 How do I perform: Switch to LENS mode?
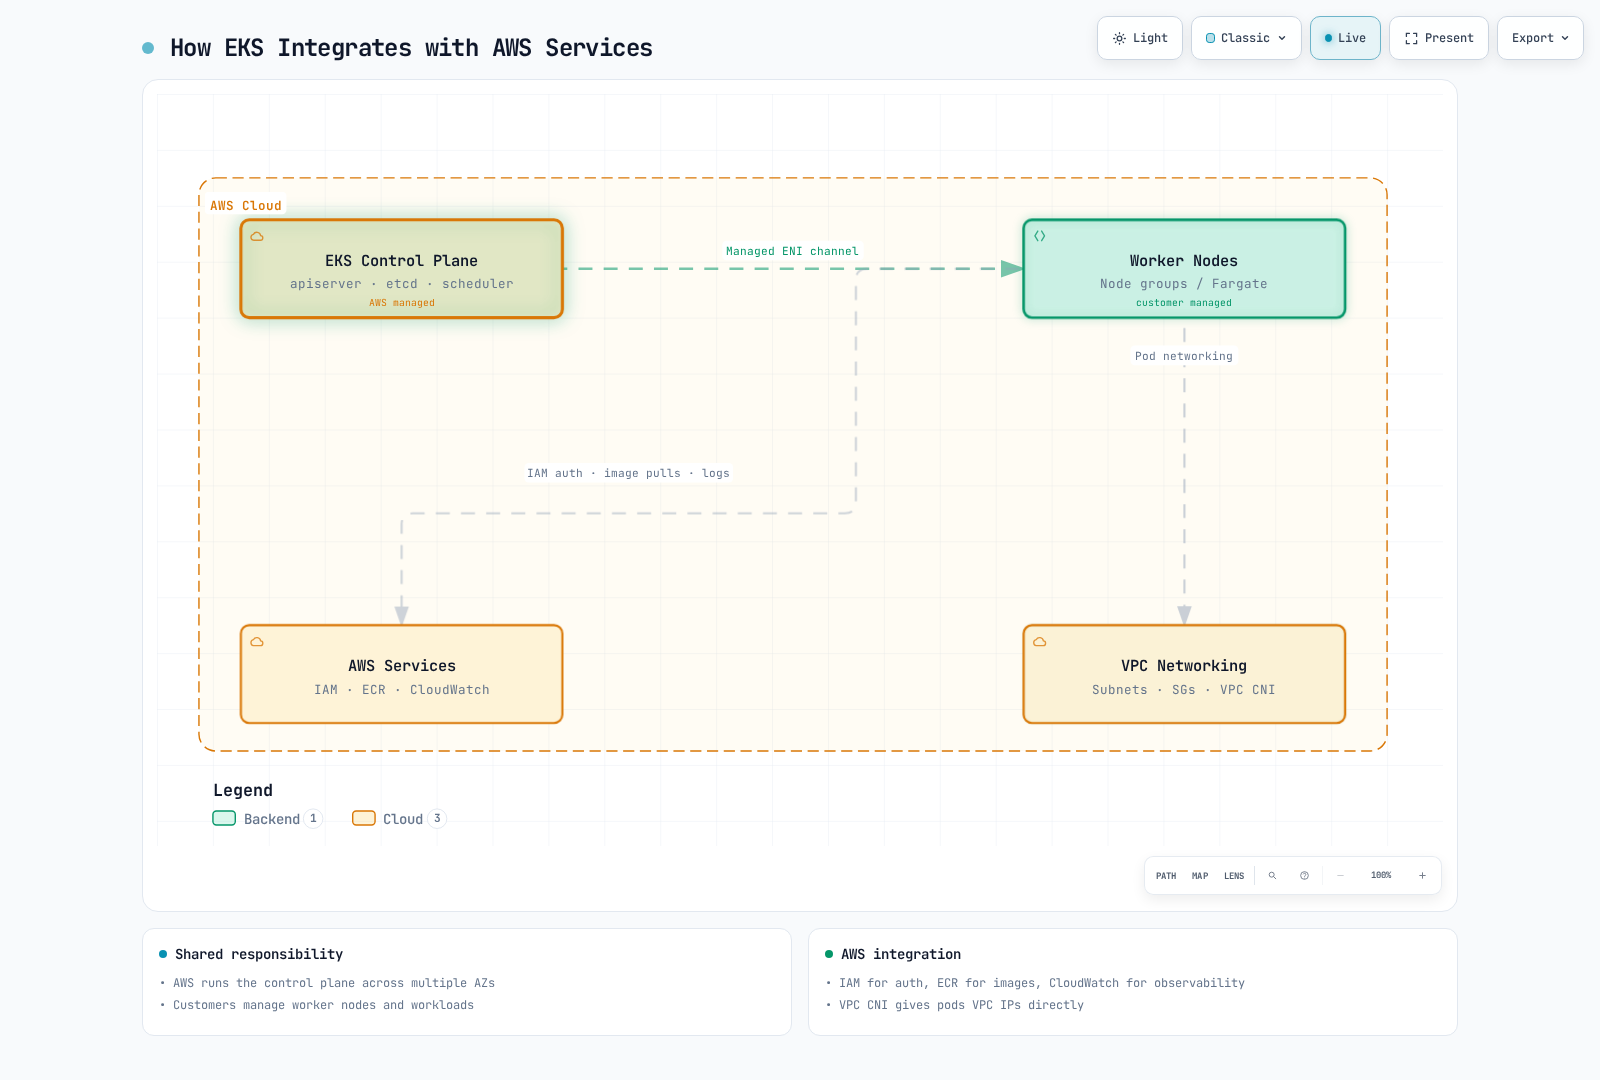(x=1234, y=876)
